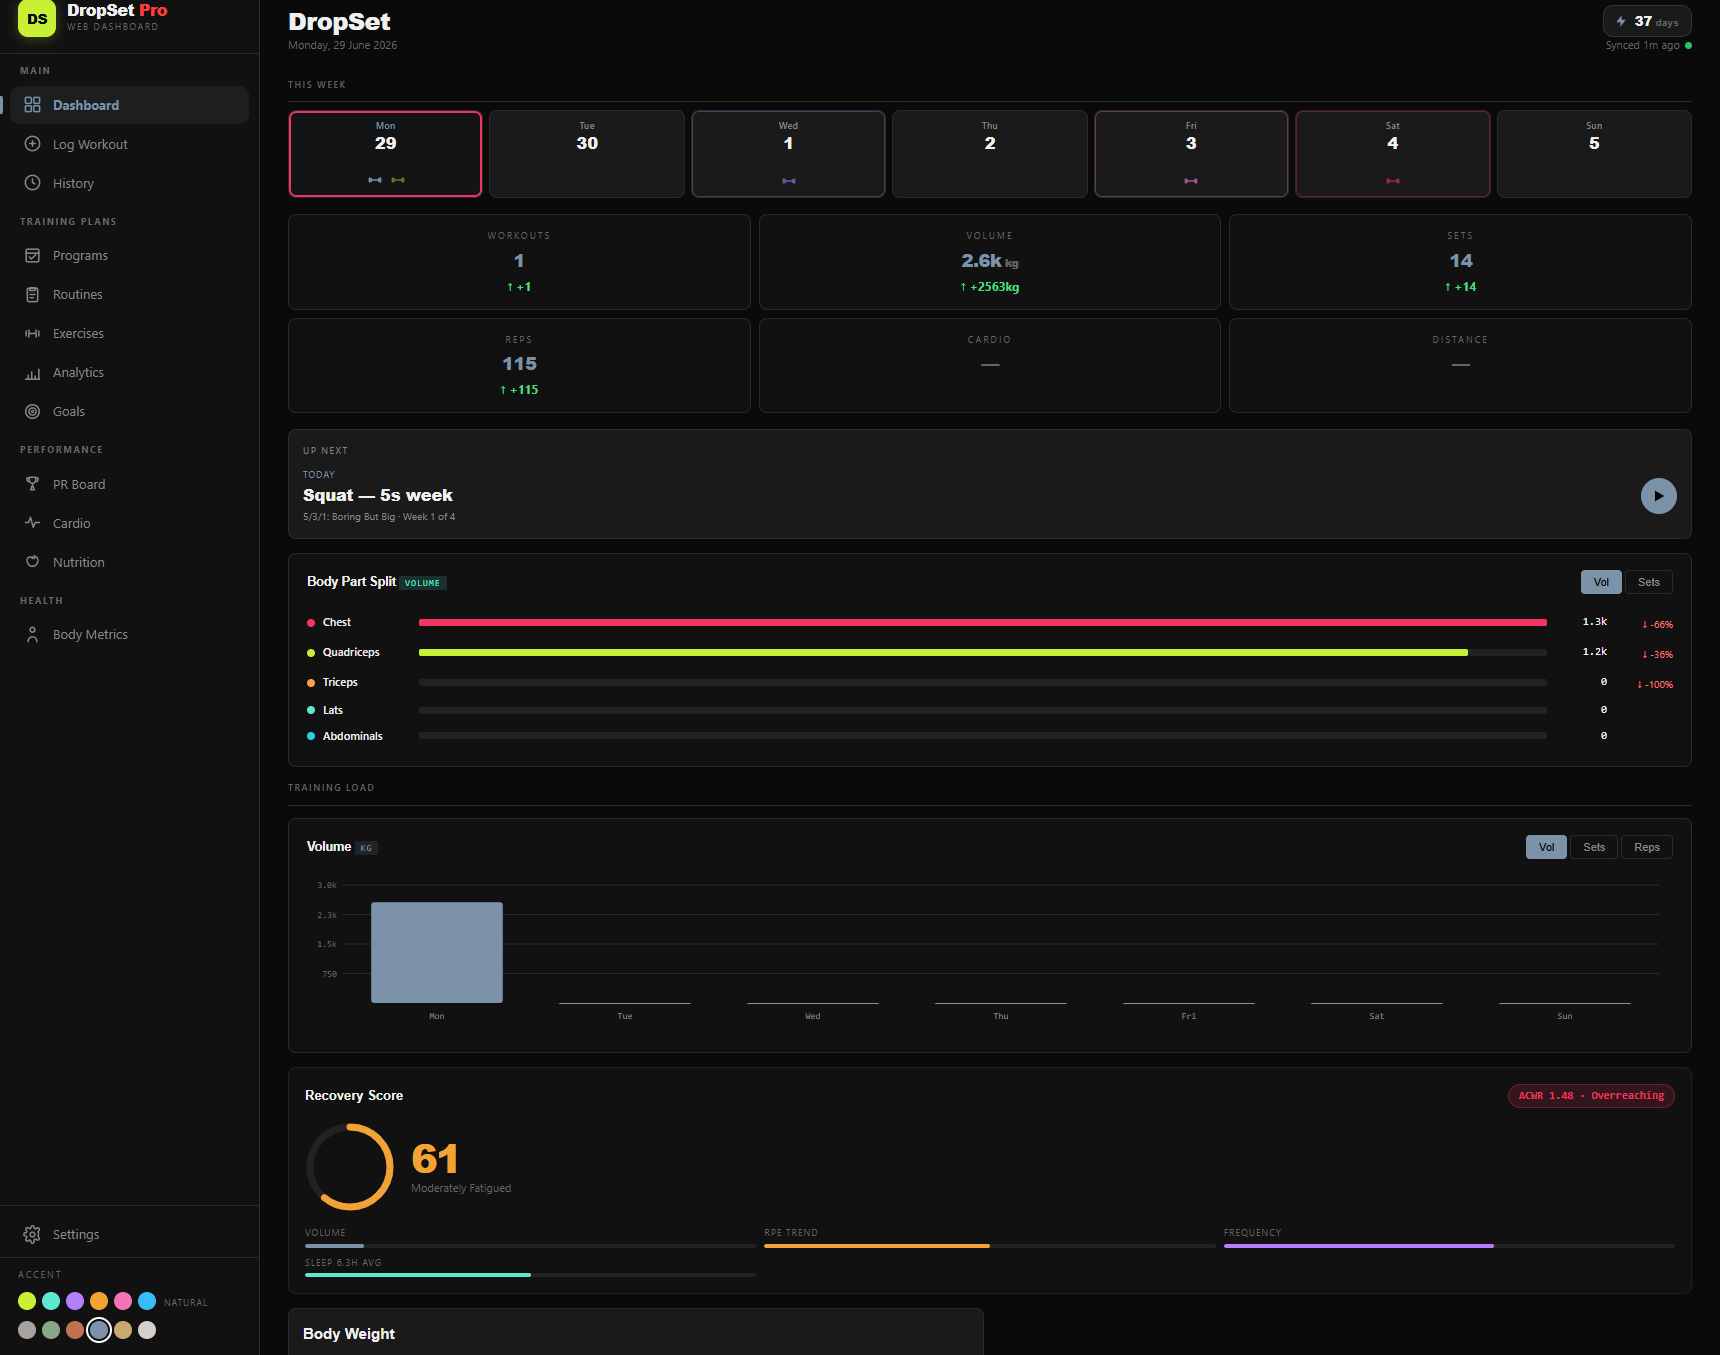This screenshot has width=1720, height=1355.
Task: Open Goals via the target icon
Action: [32, 411]
